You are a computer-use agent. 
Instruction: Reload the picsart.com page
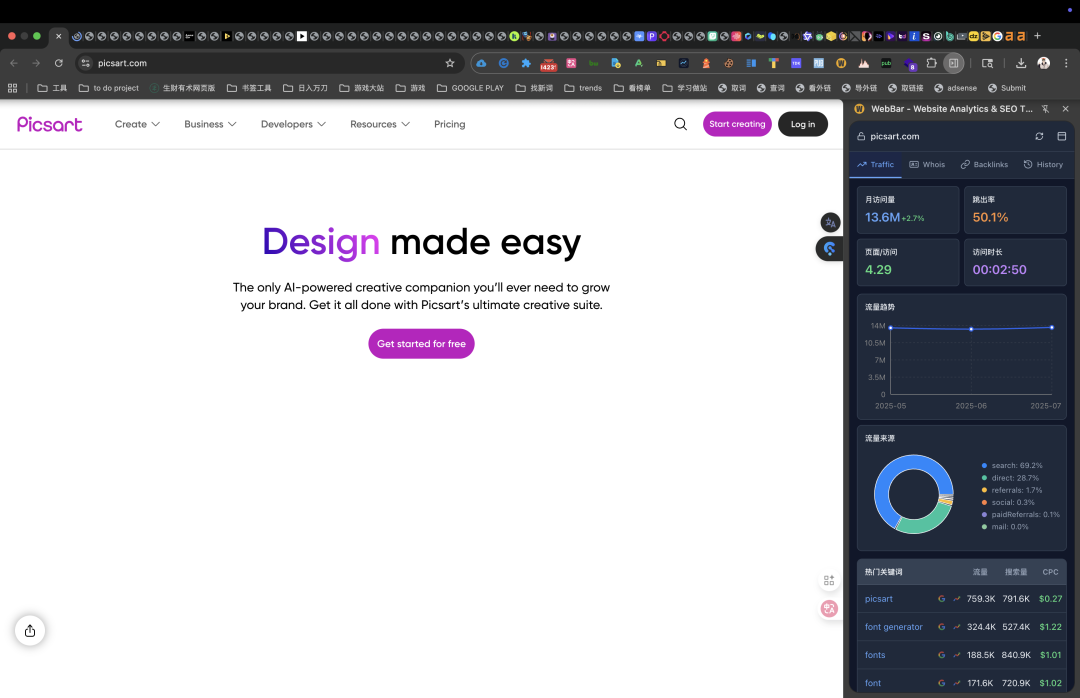(59, 63)
